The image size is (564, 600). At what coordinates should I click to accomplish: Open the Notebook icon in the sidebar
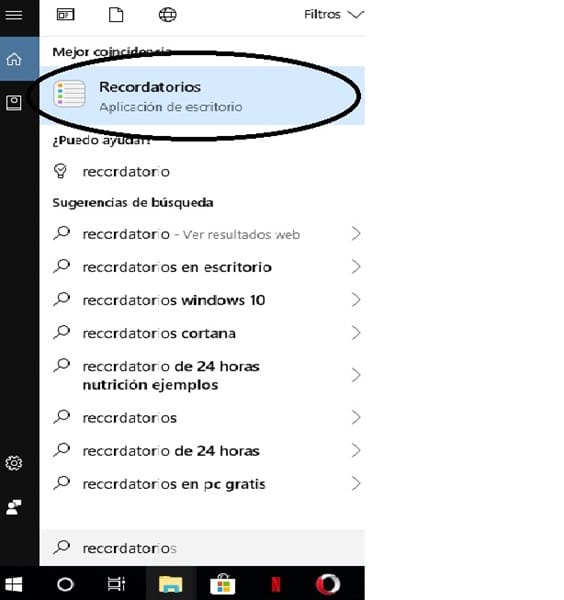(14, 103)
